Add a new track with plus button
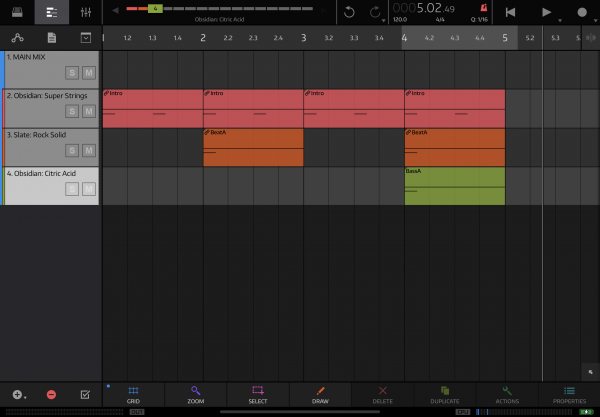 coord(17,394)
